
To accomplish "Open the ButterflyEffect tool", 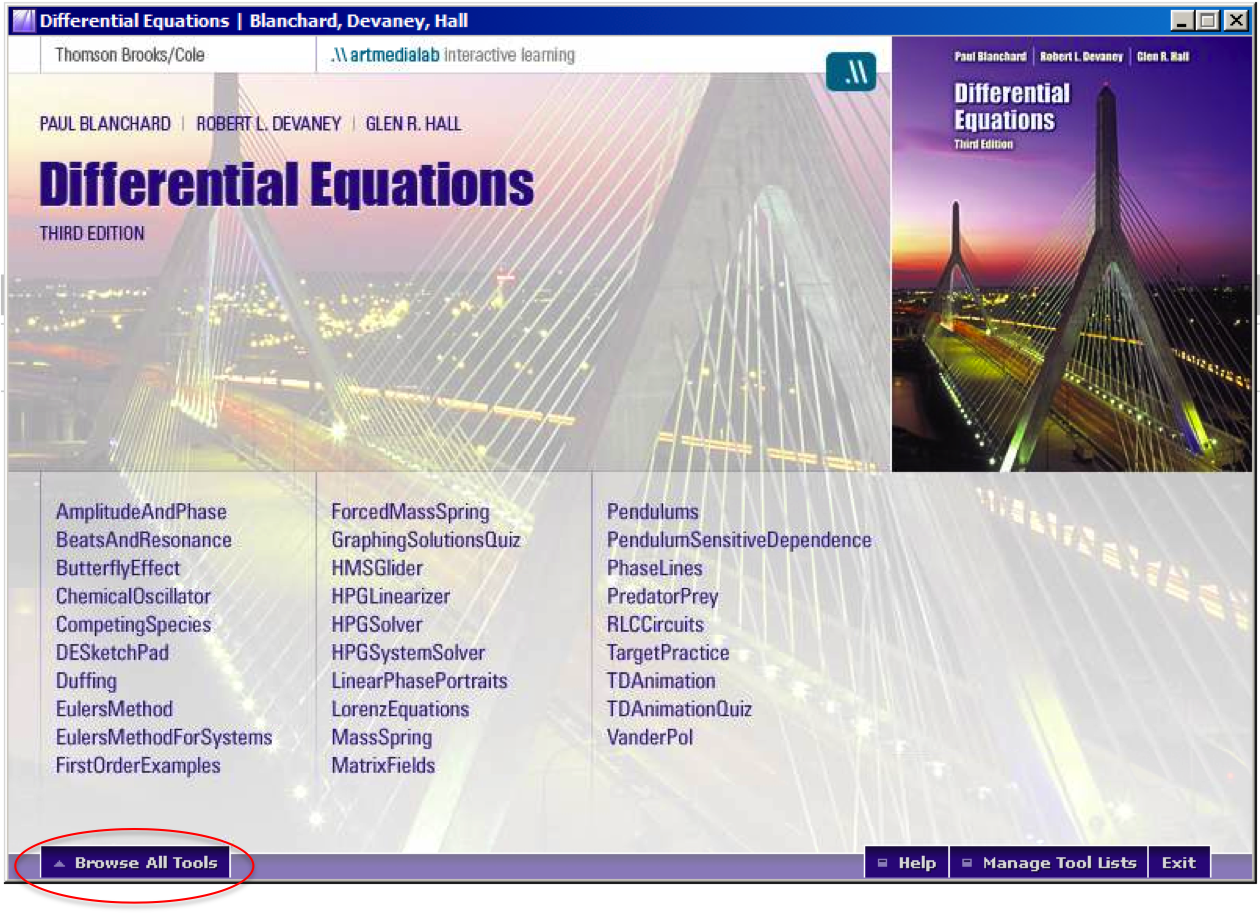I will click(118, 568).
